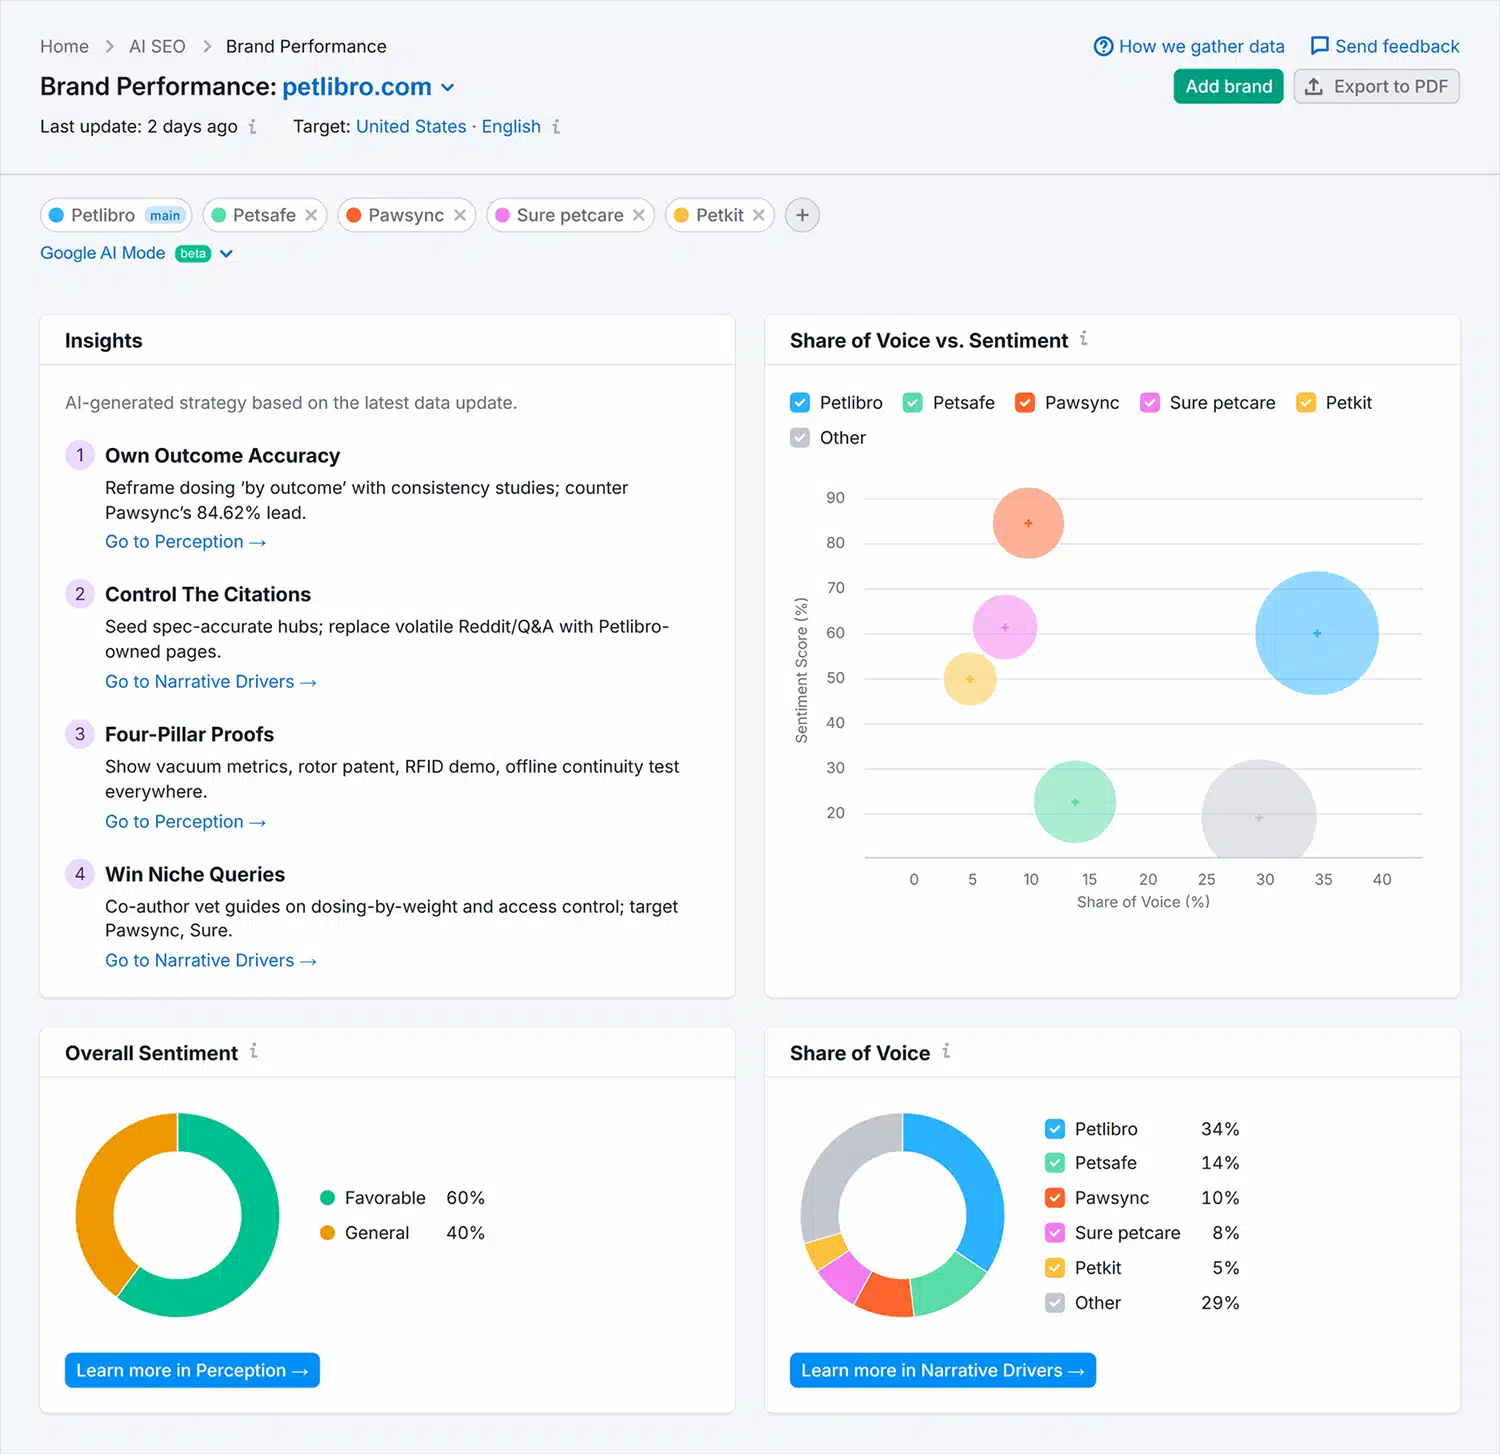Remove the Sure petcare brand chip
This screenshot has width=1500, height=1454.
click(x=638, y=215)
